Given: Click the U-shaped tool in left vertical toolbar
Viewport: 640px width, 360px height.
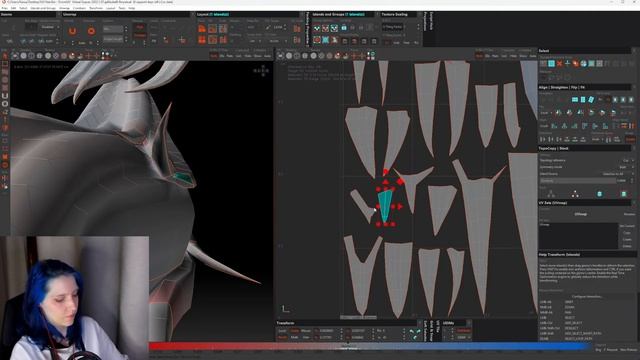Looking at the screenshot, I should pyautogui.click(x=5, y=96).
